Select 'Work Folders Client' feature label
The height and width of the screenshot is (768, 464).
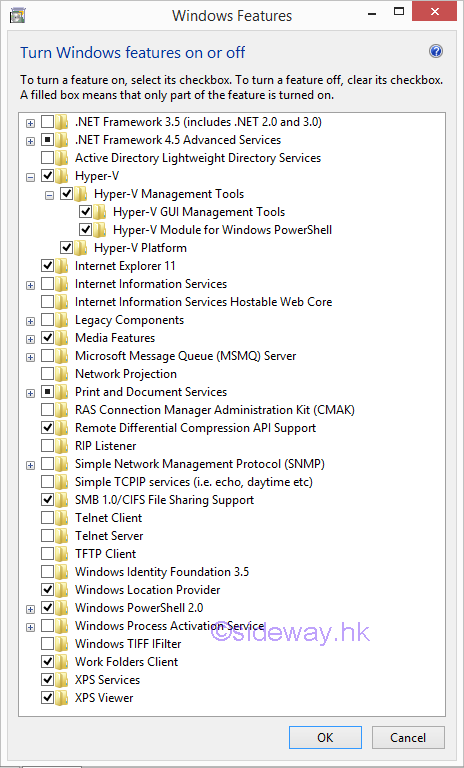tap(126, 662)
